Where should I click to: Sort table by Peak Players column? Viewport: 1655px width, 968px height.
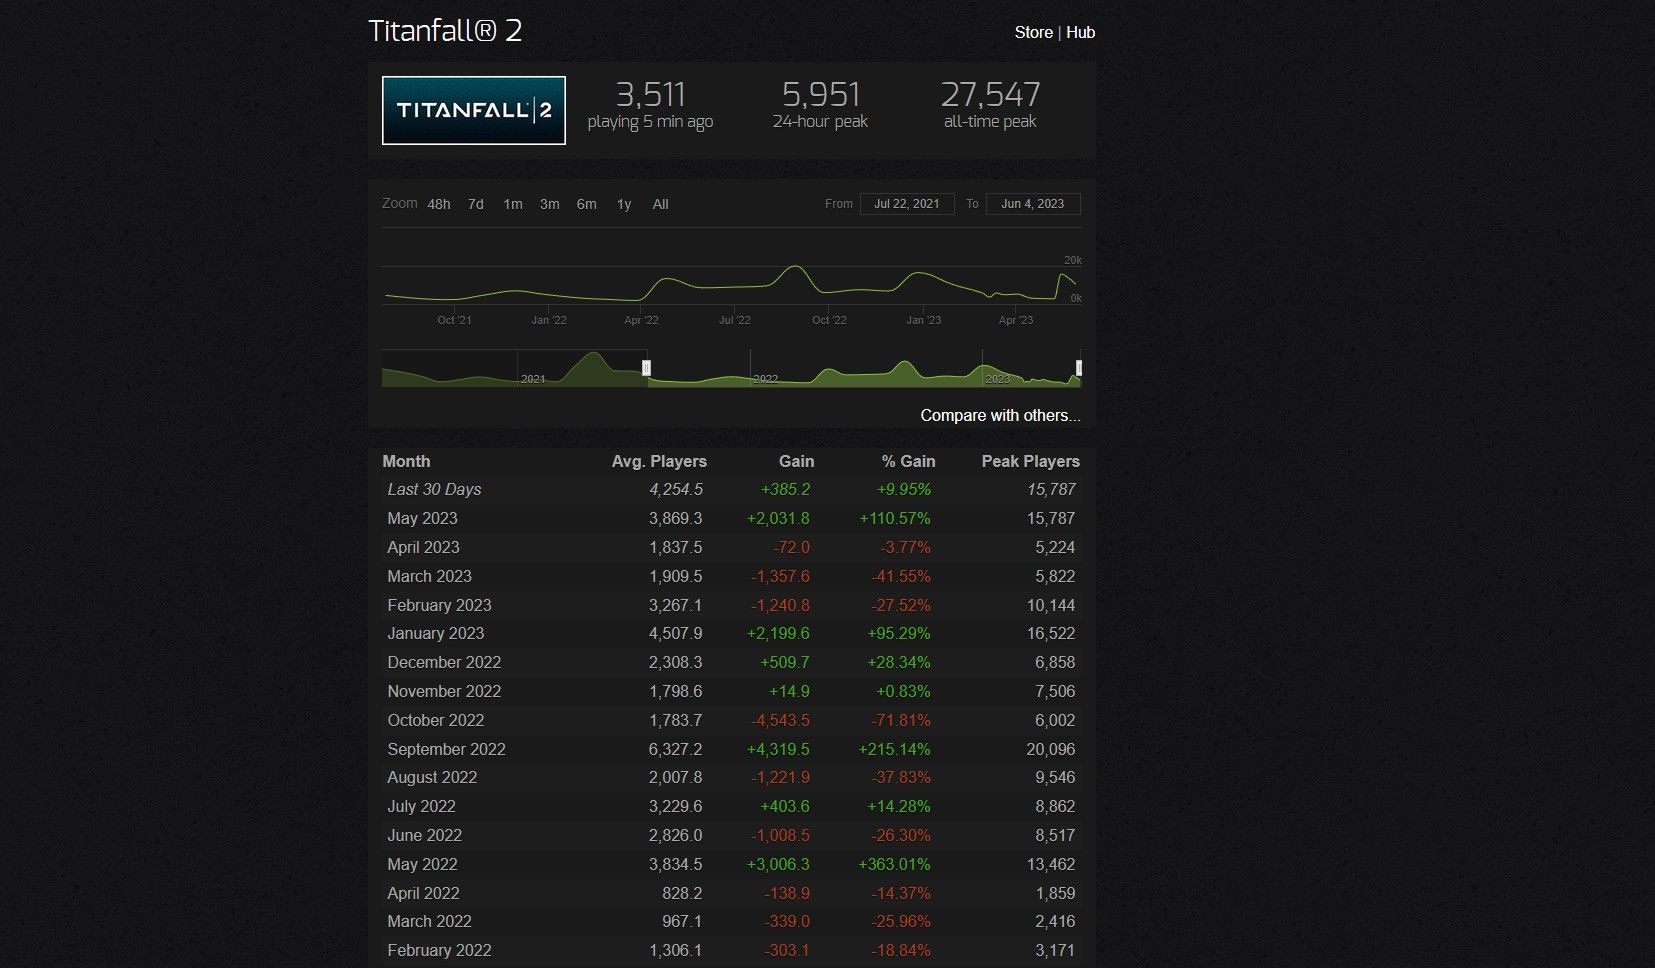(1029, 461)
